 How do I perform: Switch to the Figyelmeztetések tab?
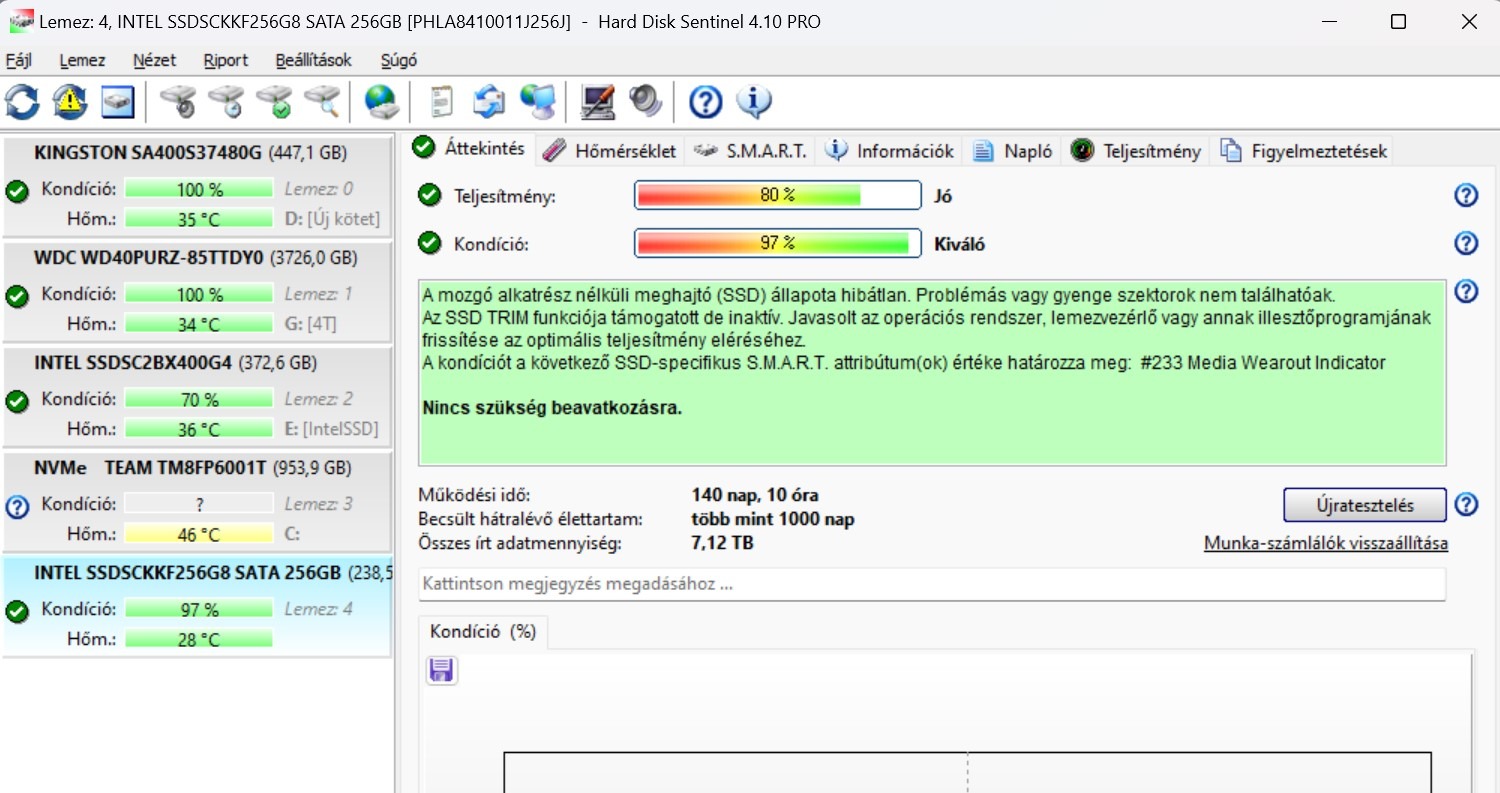coord(1303,151)
